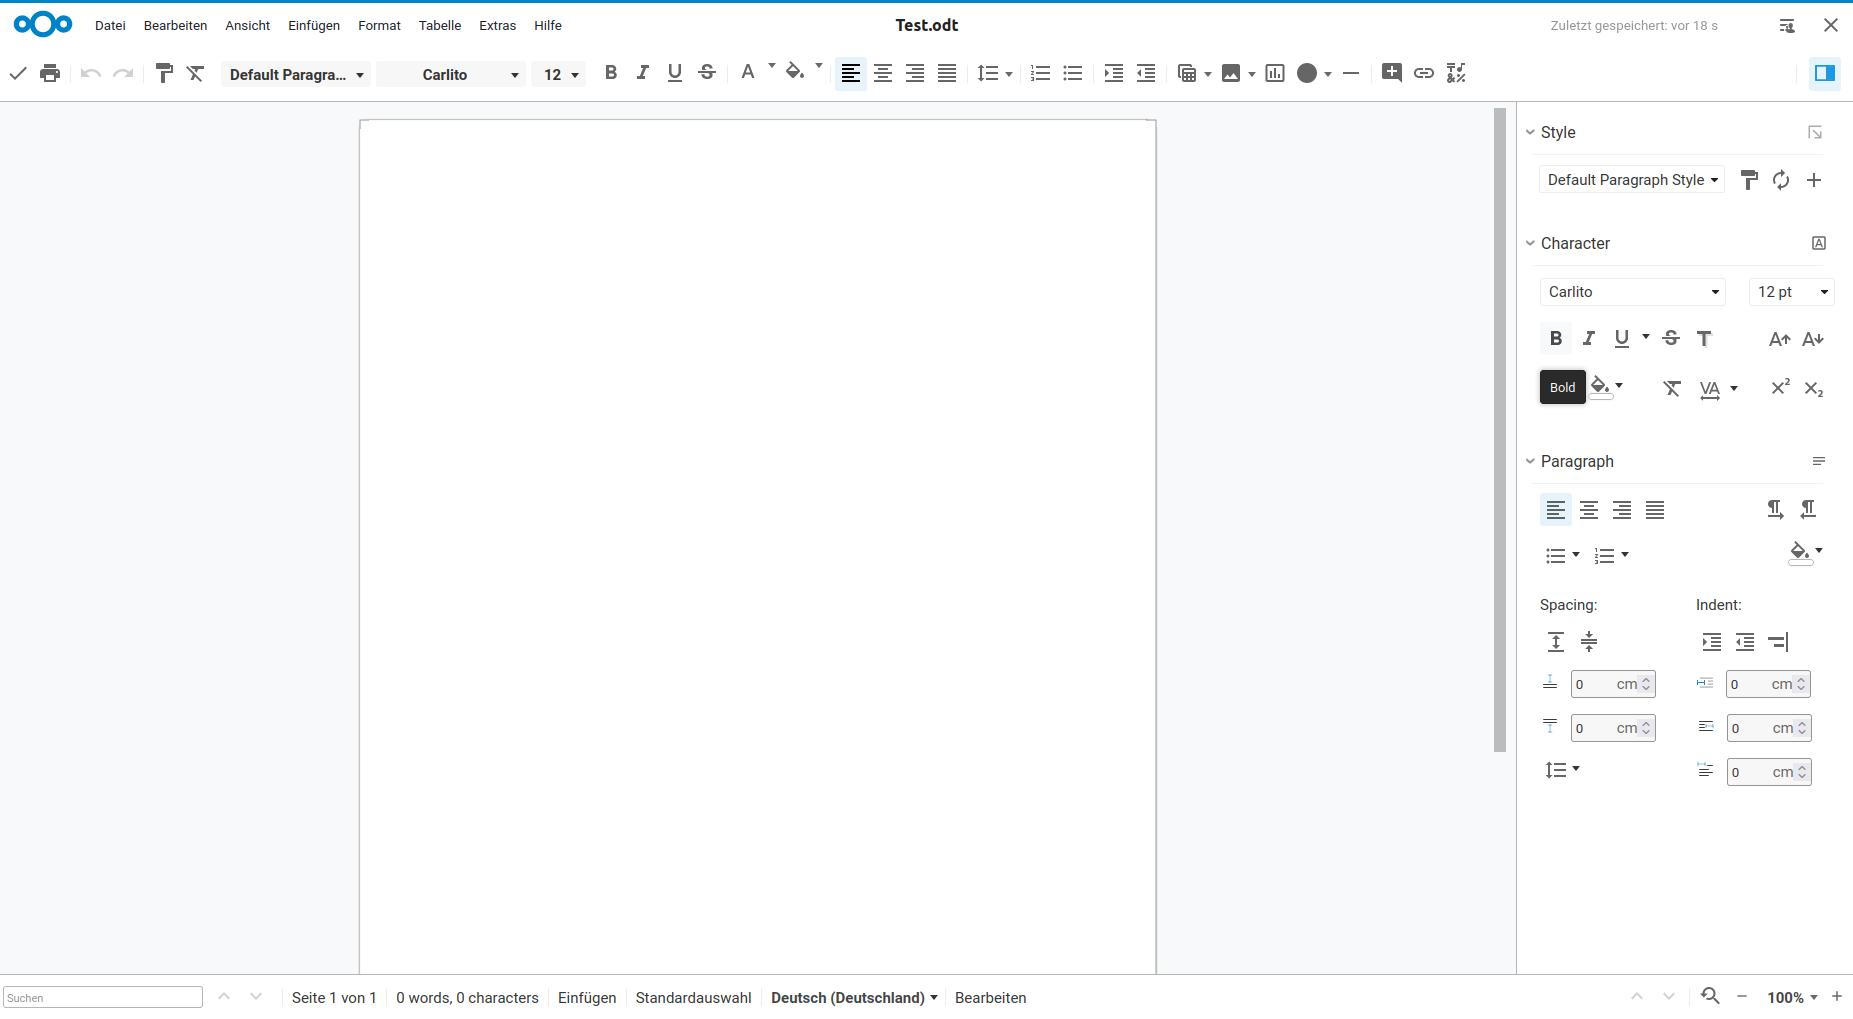Select the subscript icon in Character panel
The height and width of the screenshot is (1019, 1853).
point(1813,388)
